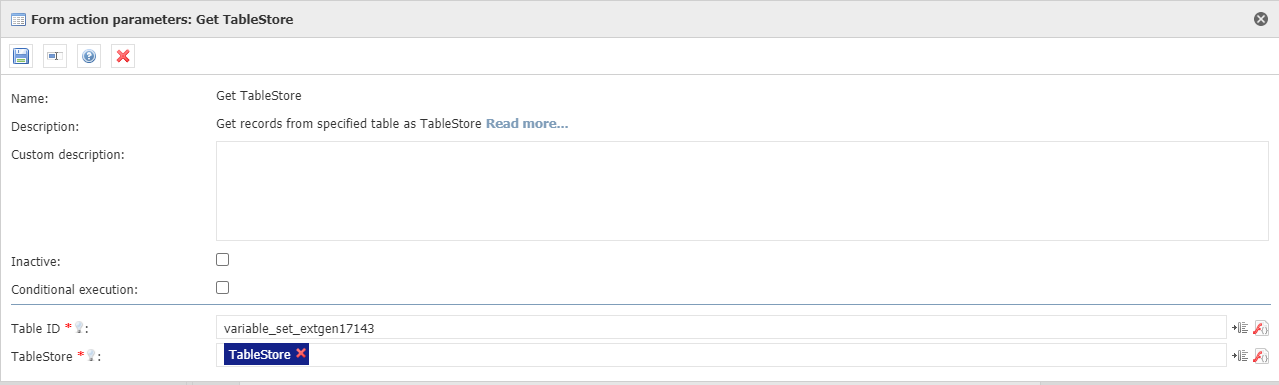The image size is (1279, 385).
Task: Click the lightbulb hint beside Table ID
Action: (x=78, y=328)
